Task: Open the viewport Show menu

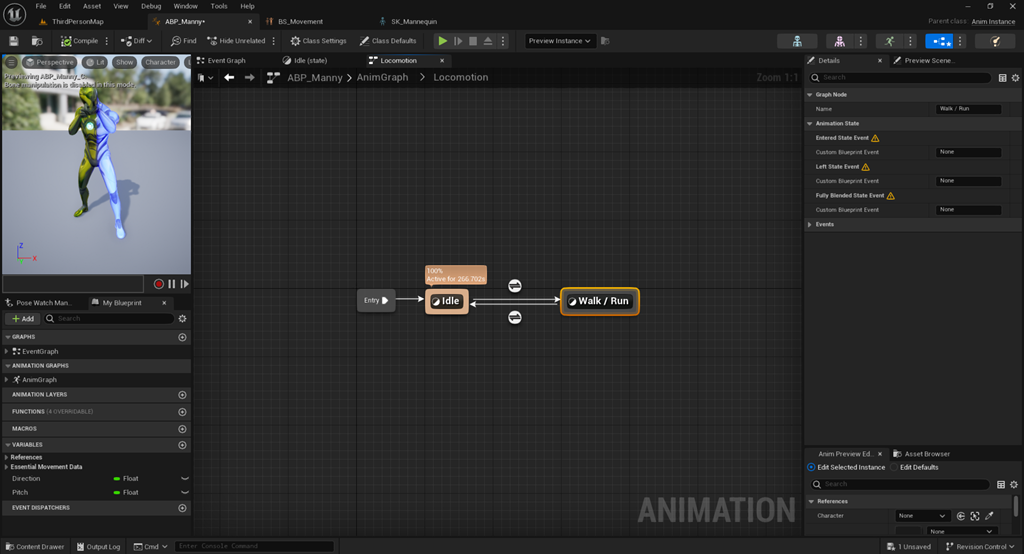Action: click(124, 62)
